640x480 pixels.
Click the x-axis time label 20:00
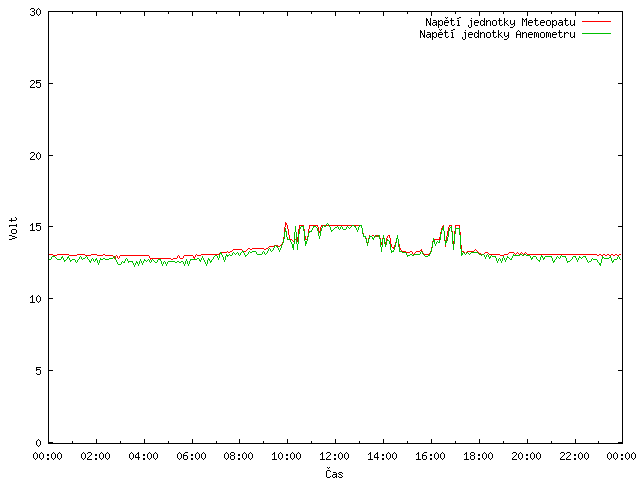coord(526,456)
